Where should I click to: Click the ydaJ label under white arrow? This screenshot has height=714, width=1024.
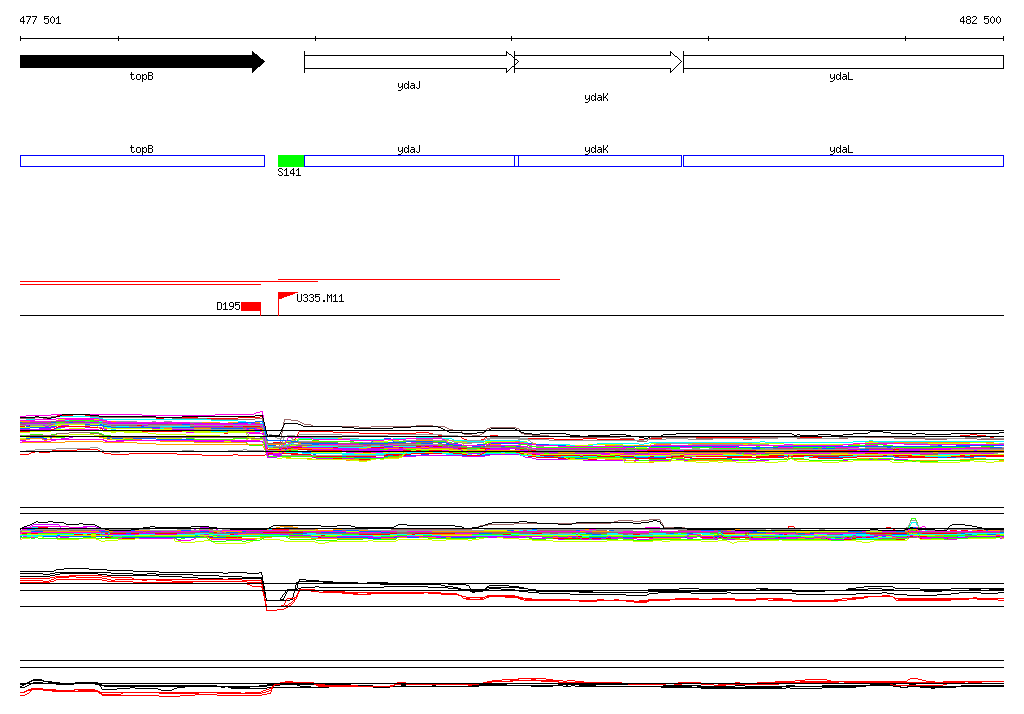tap(409, 86)
